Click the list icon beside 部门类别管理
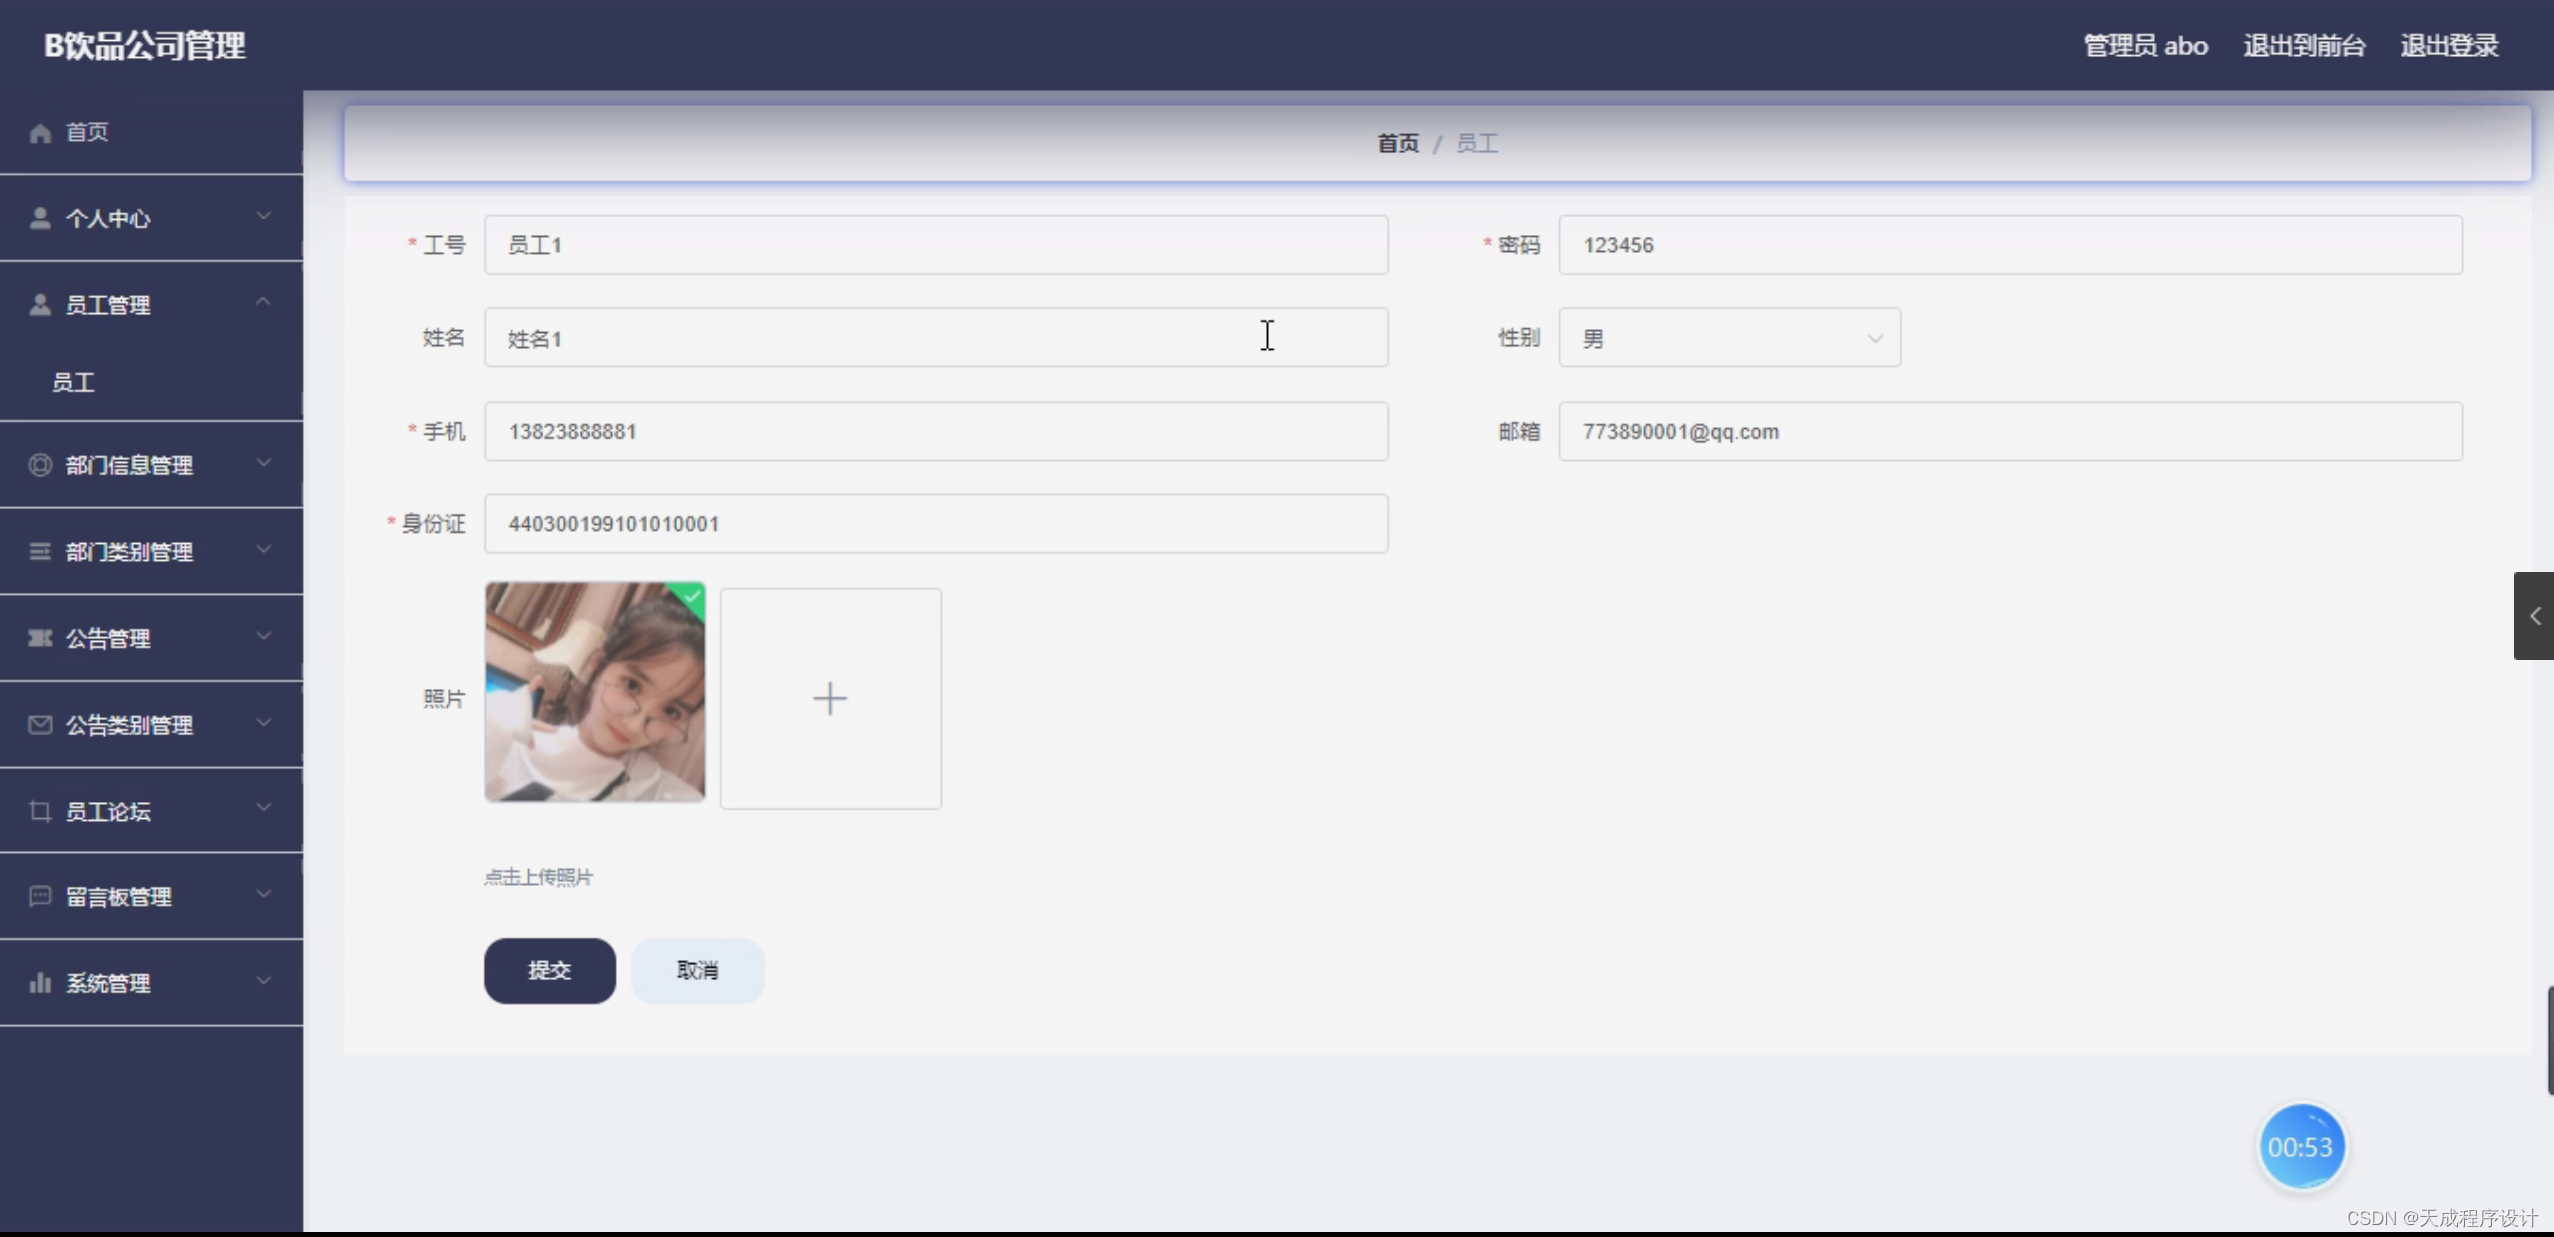The image size is (2554, 1237). point(40,552)
